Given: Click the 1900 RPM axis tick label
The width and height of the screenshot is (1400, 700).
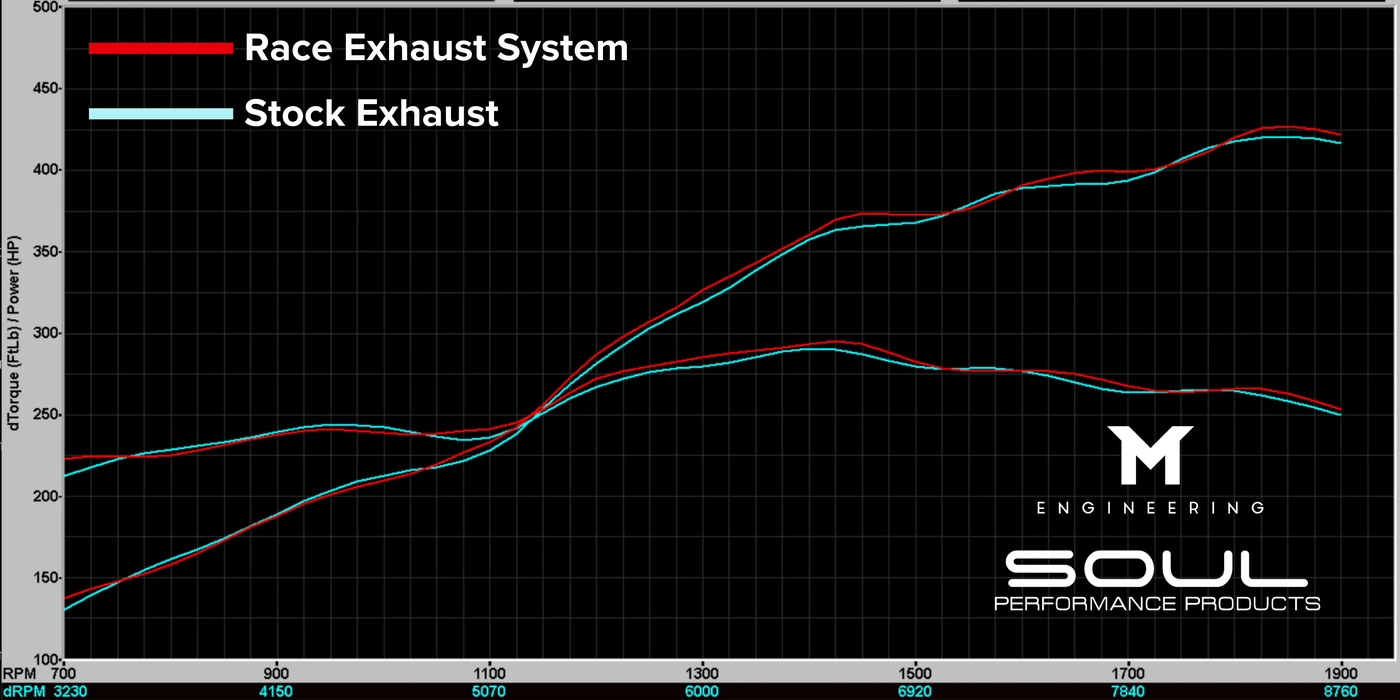Looking at the screenshot, I should point(1340,672).
